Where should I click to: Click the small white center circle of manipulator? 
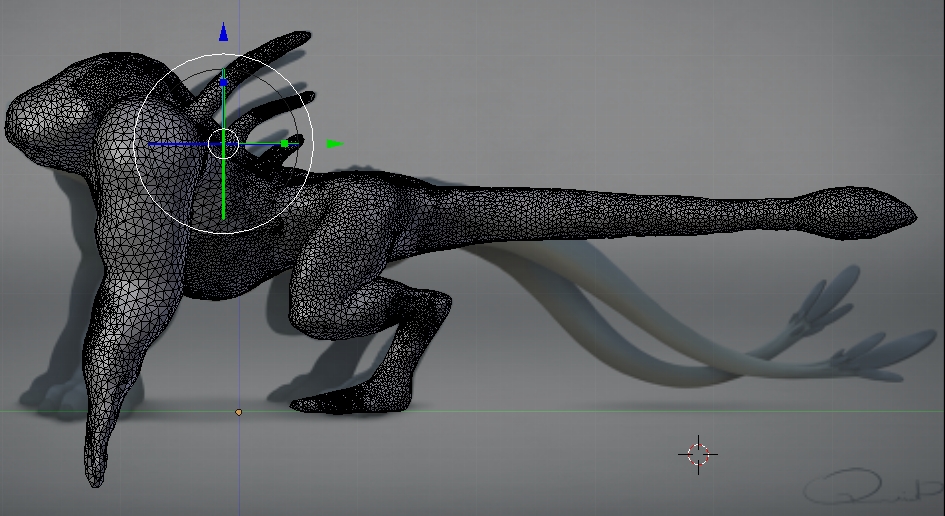click(224, 144)
